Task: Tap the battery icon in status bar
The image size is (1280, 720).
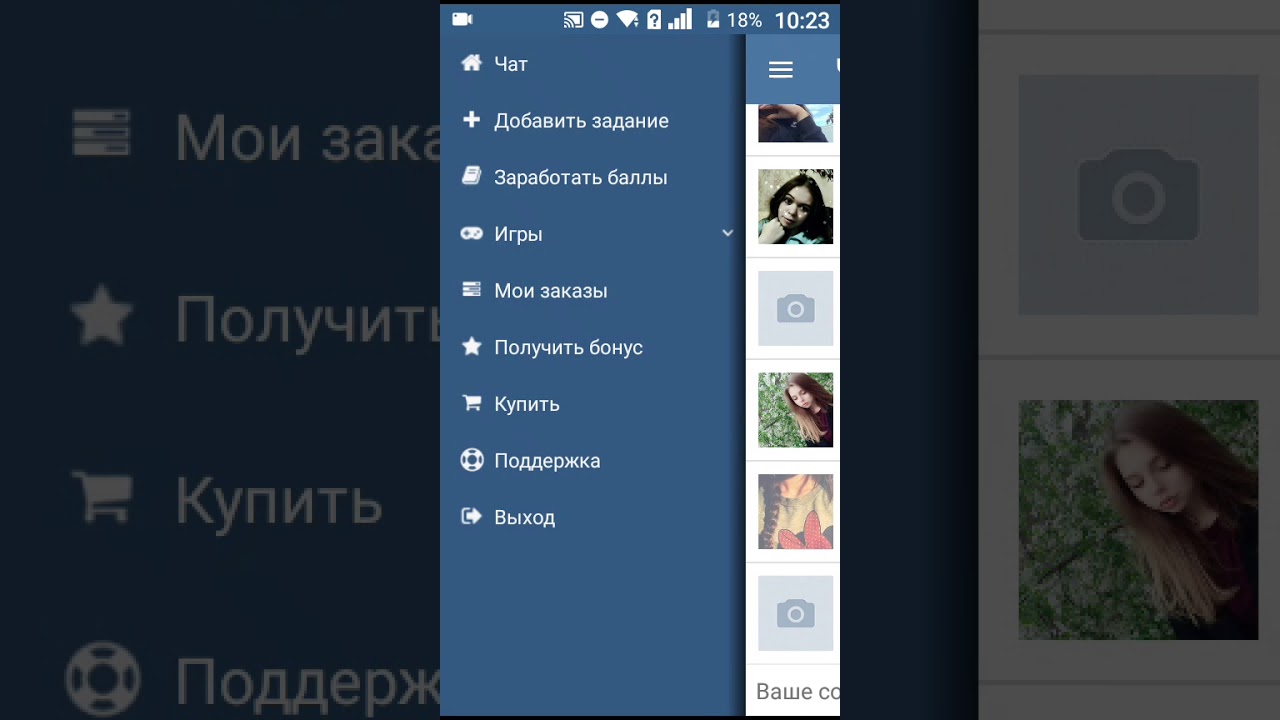Action: tap(713, 20)
